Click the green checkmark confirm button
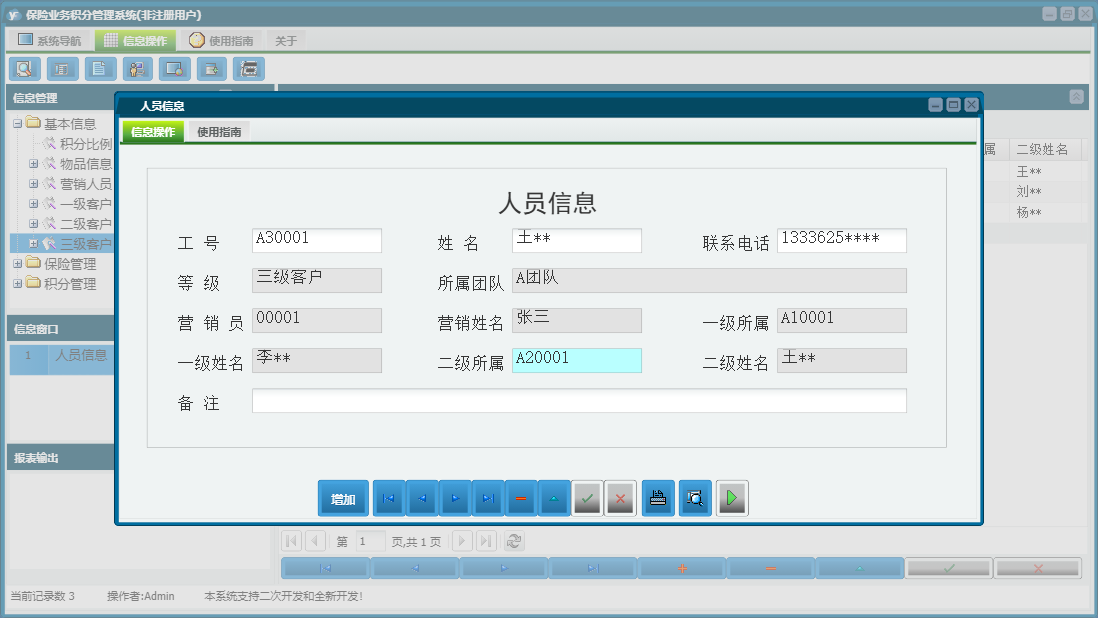Image resolution: width=1098 pixels, height=618 pixels. click(x=588, y=497)
